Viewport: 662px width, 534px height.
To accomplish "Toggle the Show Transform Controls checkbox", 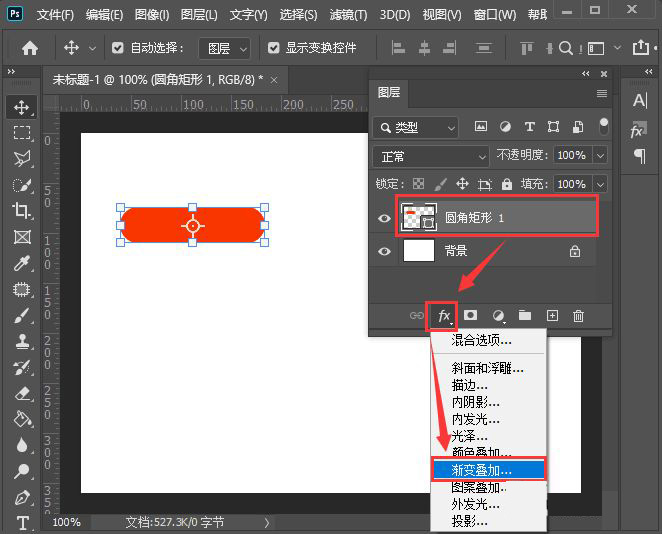I will [274, 48].
